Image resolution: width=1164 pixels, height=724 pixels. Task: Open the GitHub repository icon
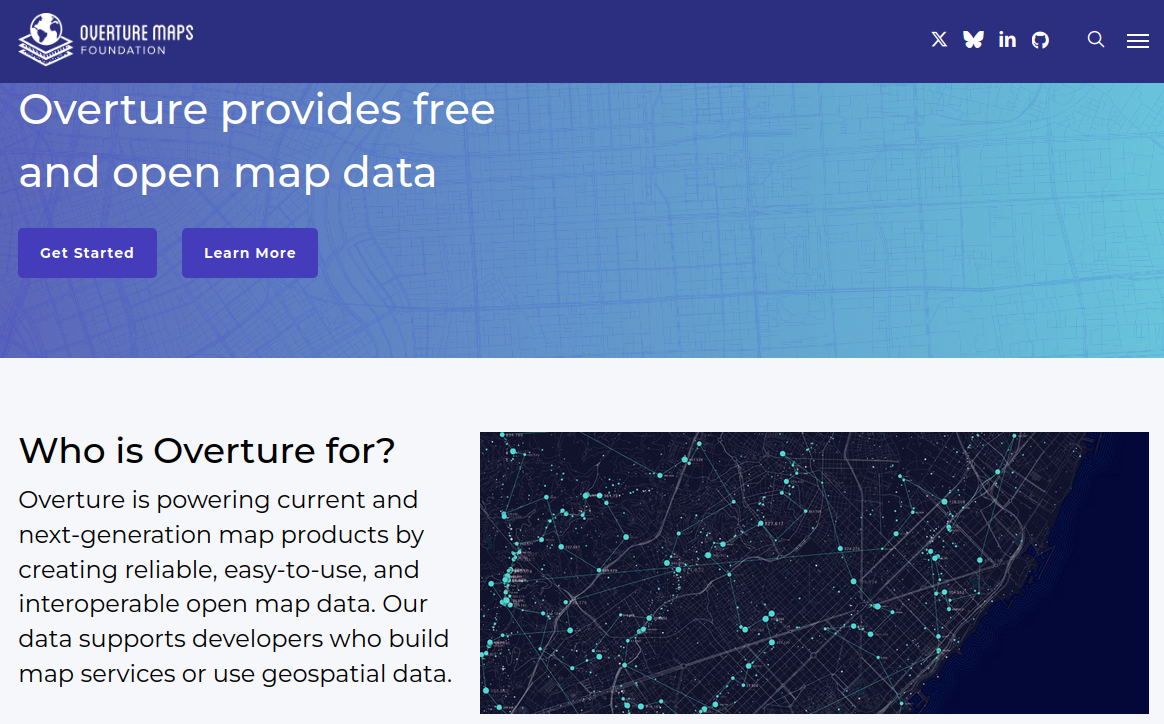click(x=1041, y=40)
